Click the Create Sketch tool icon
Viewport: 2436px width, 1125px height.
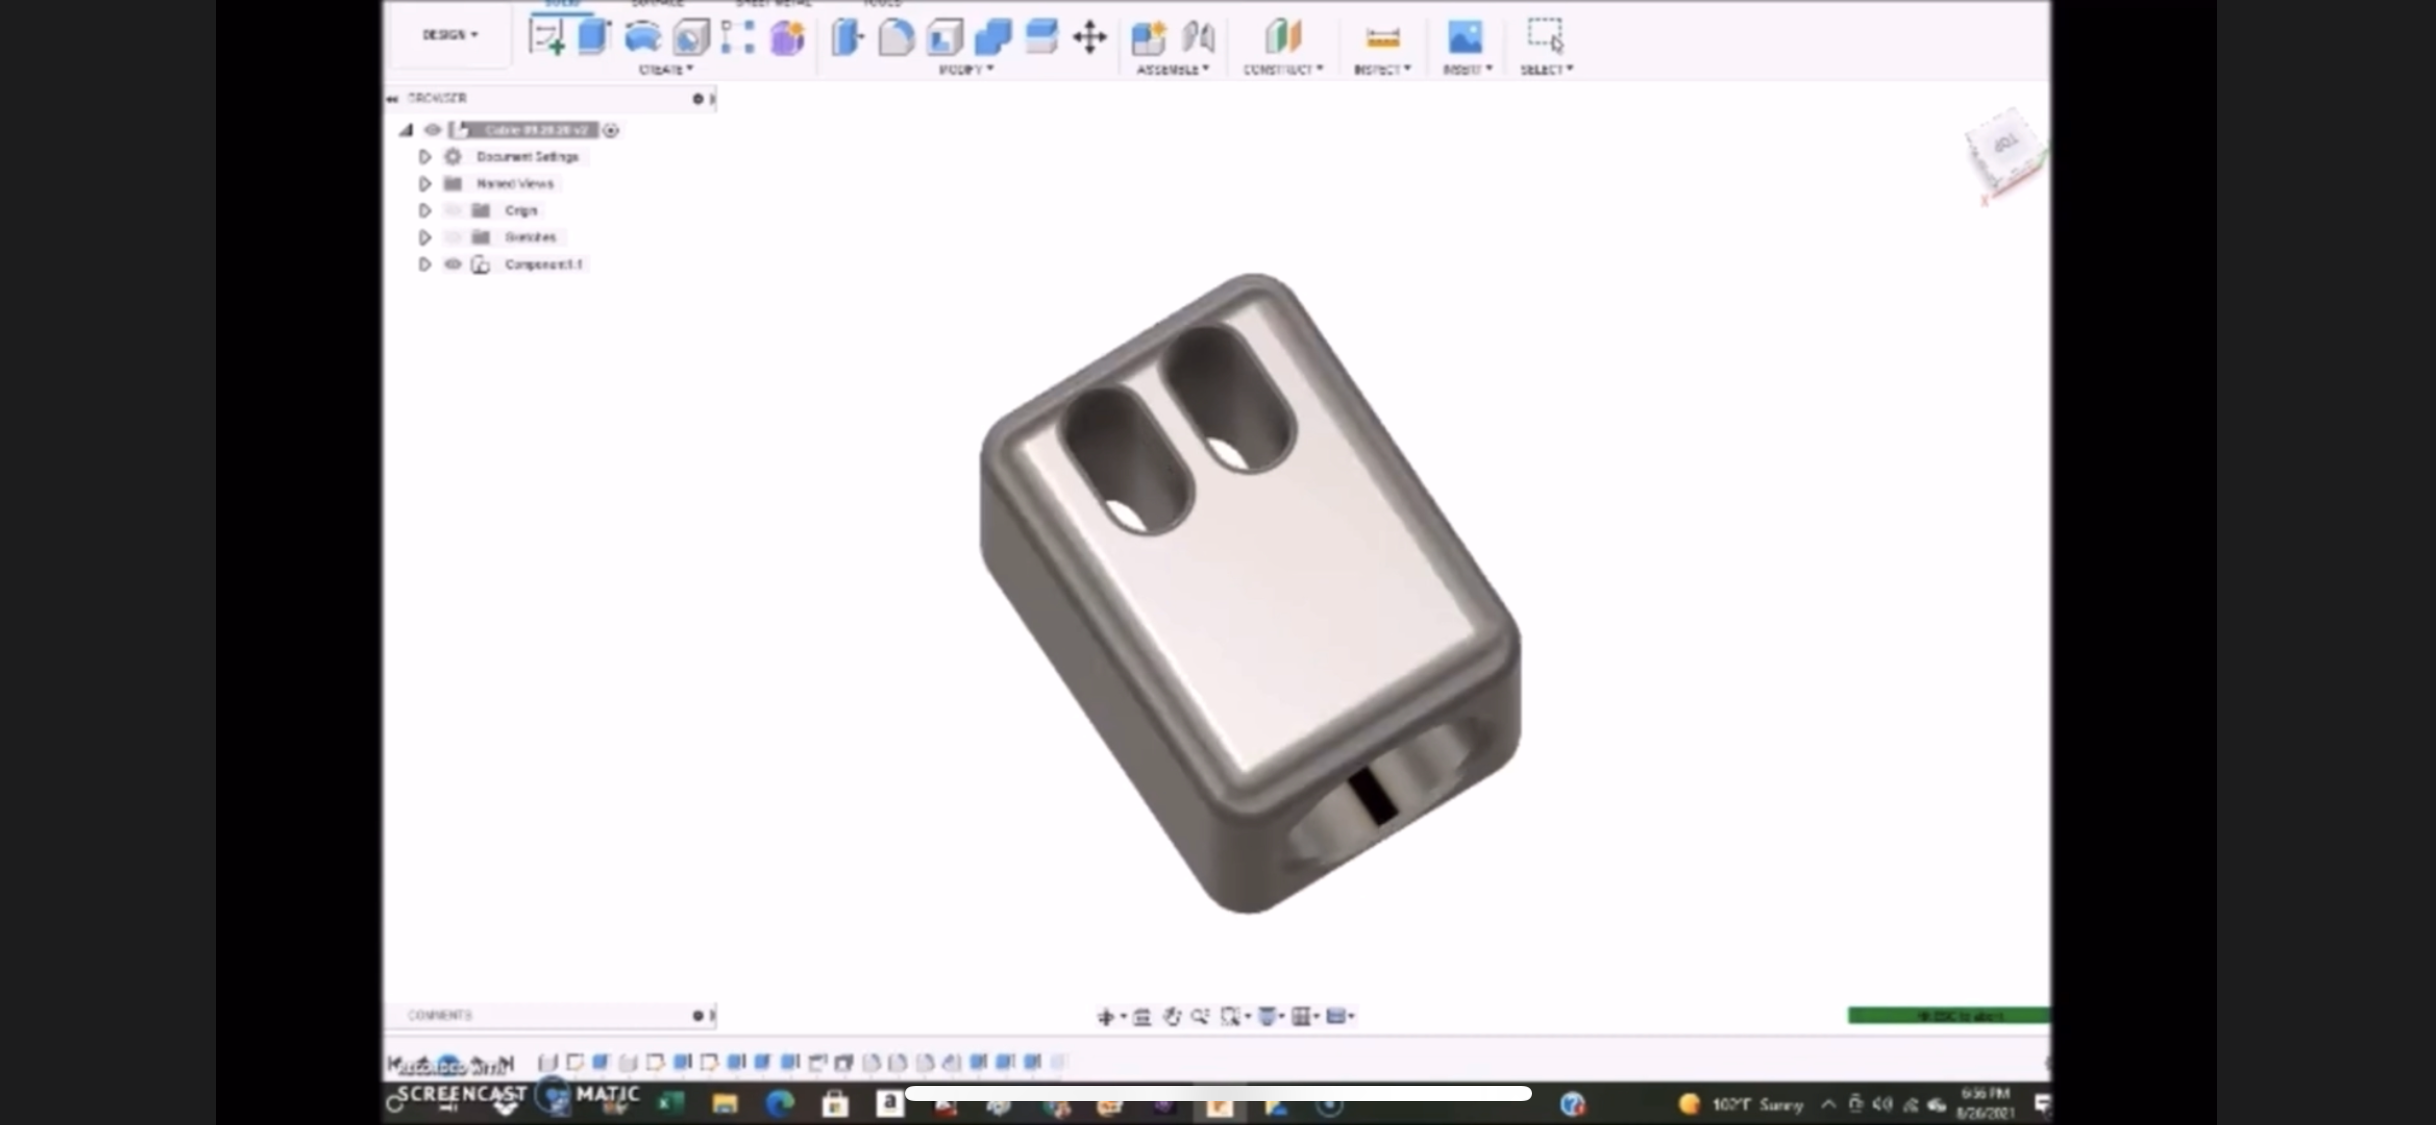click(547, 38)
